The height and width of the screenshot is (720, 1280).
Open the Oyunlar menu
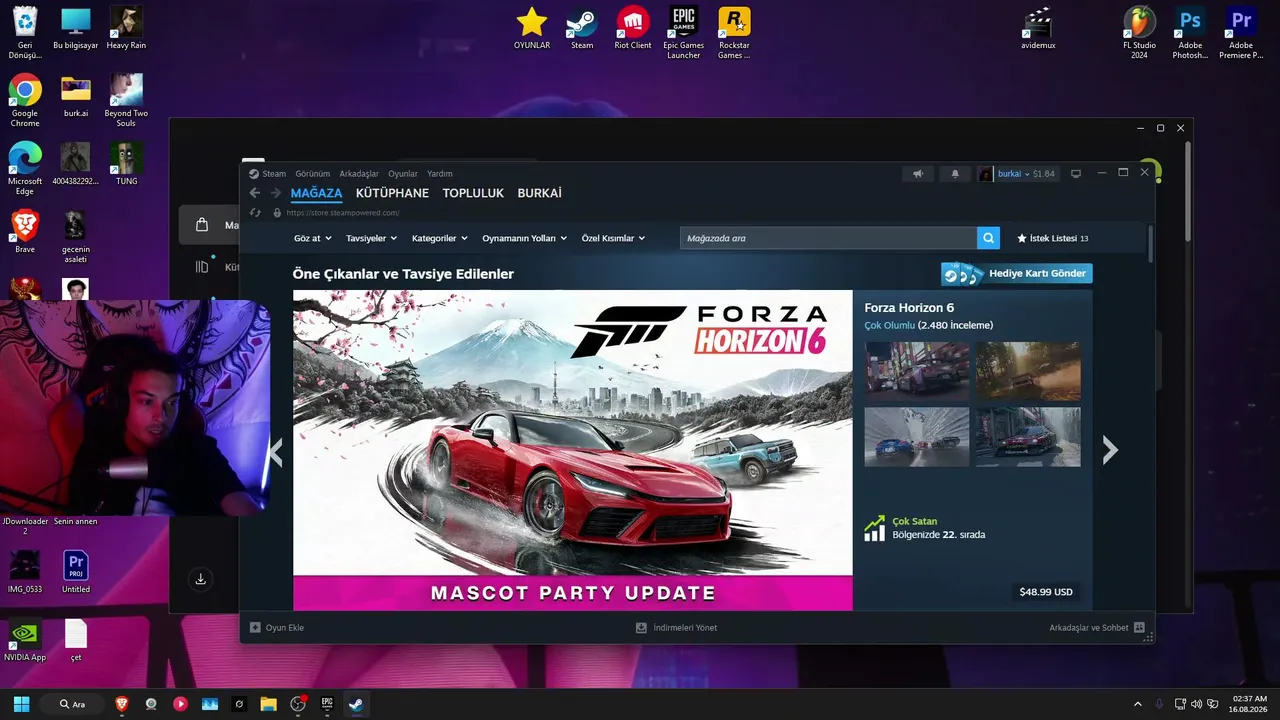pos(403,174)
